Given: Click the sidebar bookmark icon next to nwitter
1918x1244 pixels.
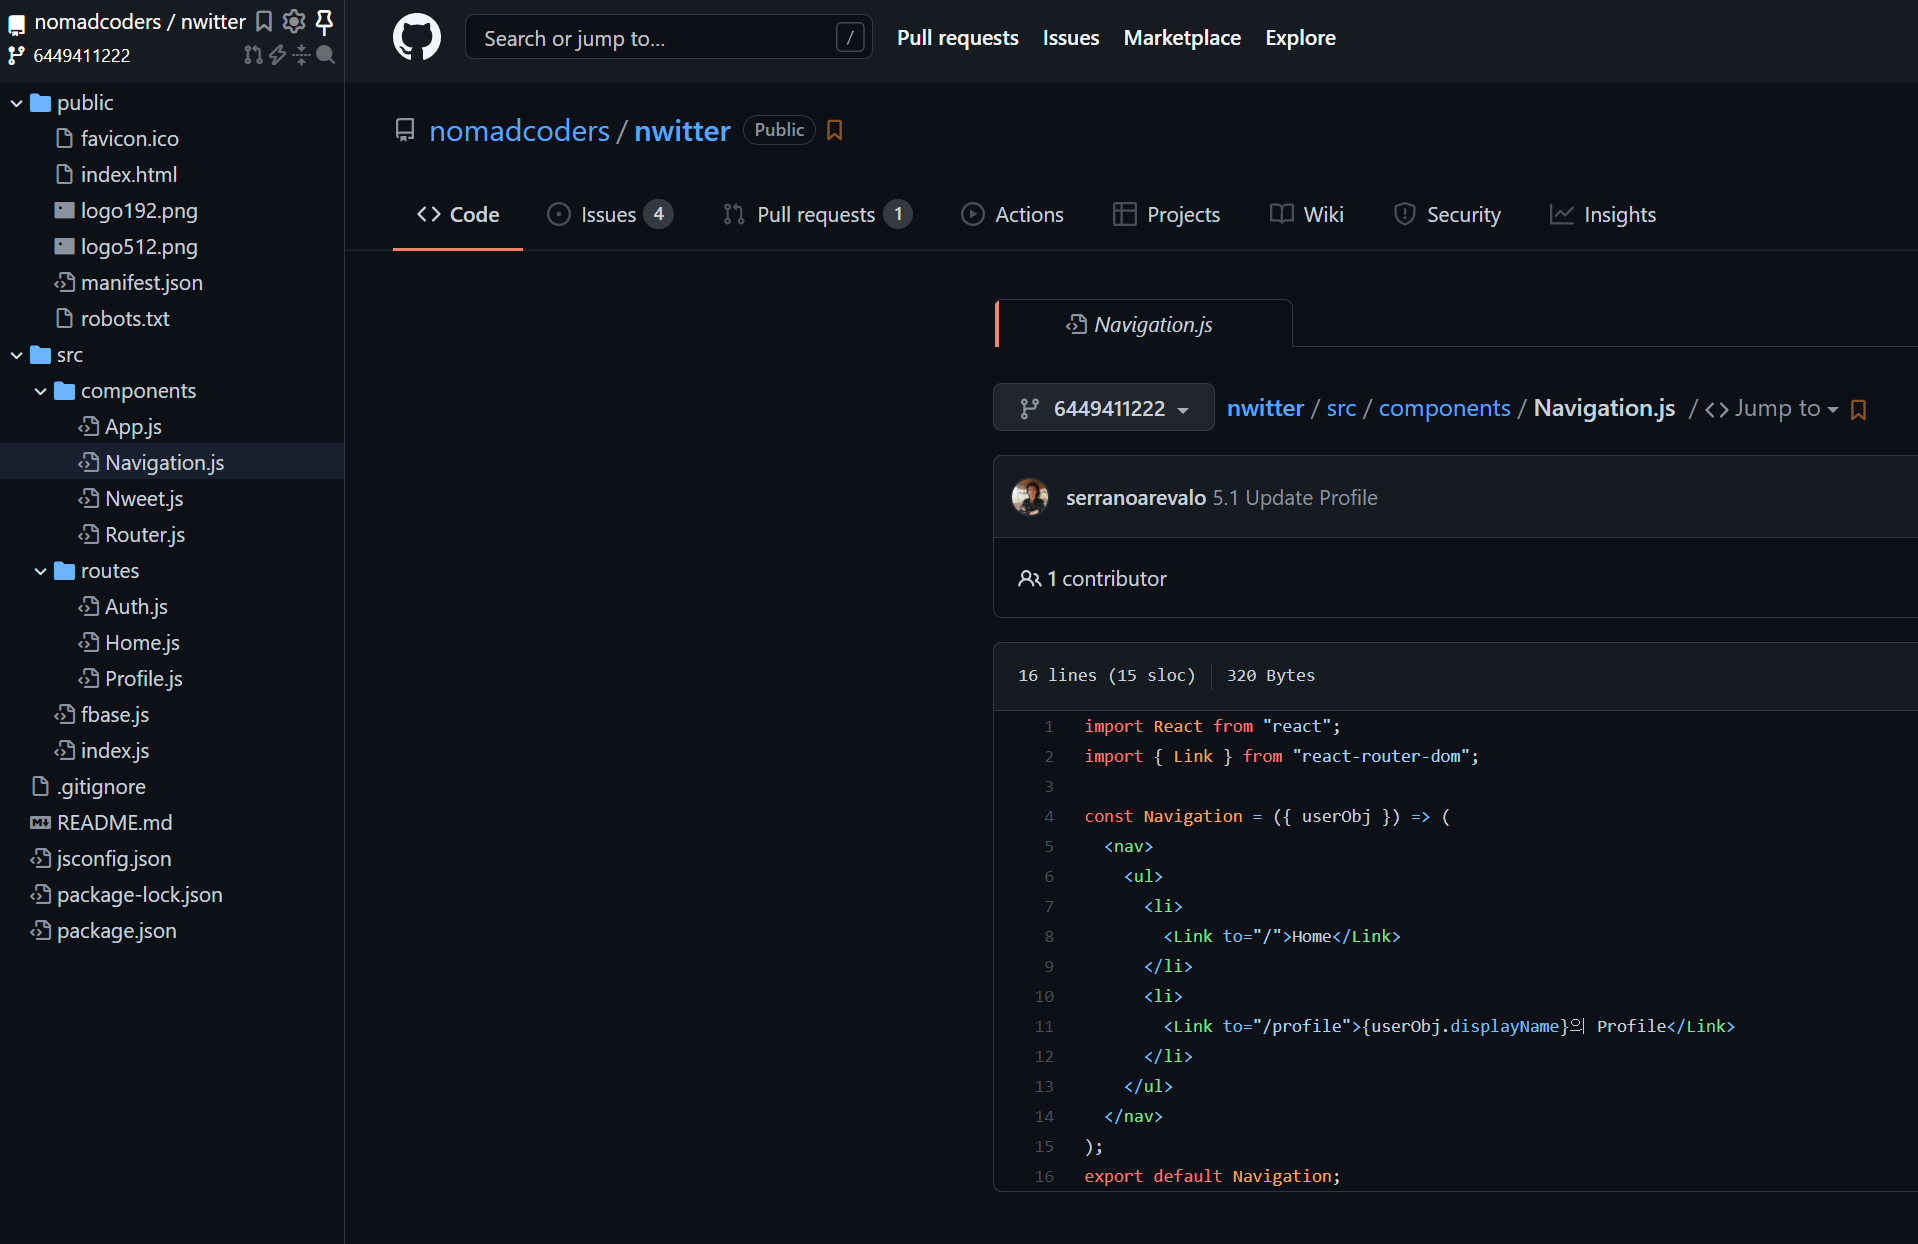Looking at the screenshot, I should pos(264,21).
